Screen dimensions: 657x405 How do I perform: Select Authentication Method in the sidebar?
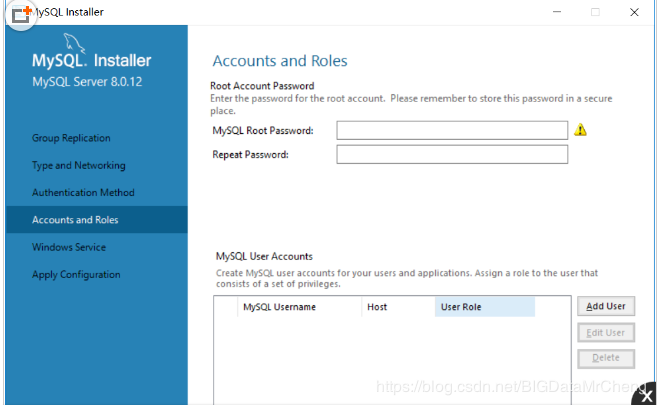tap(83, 192)
